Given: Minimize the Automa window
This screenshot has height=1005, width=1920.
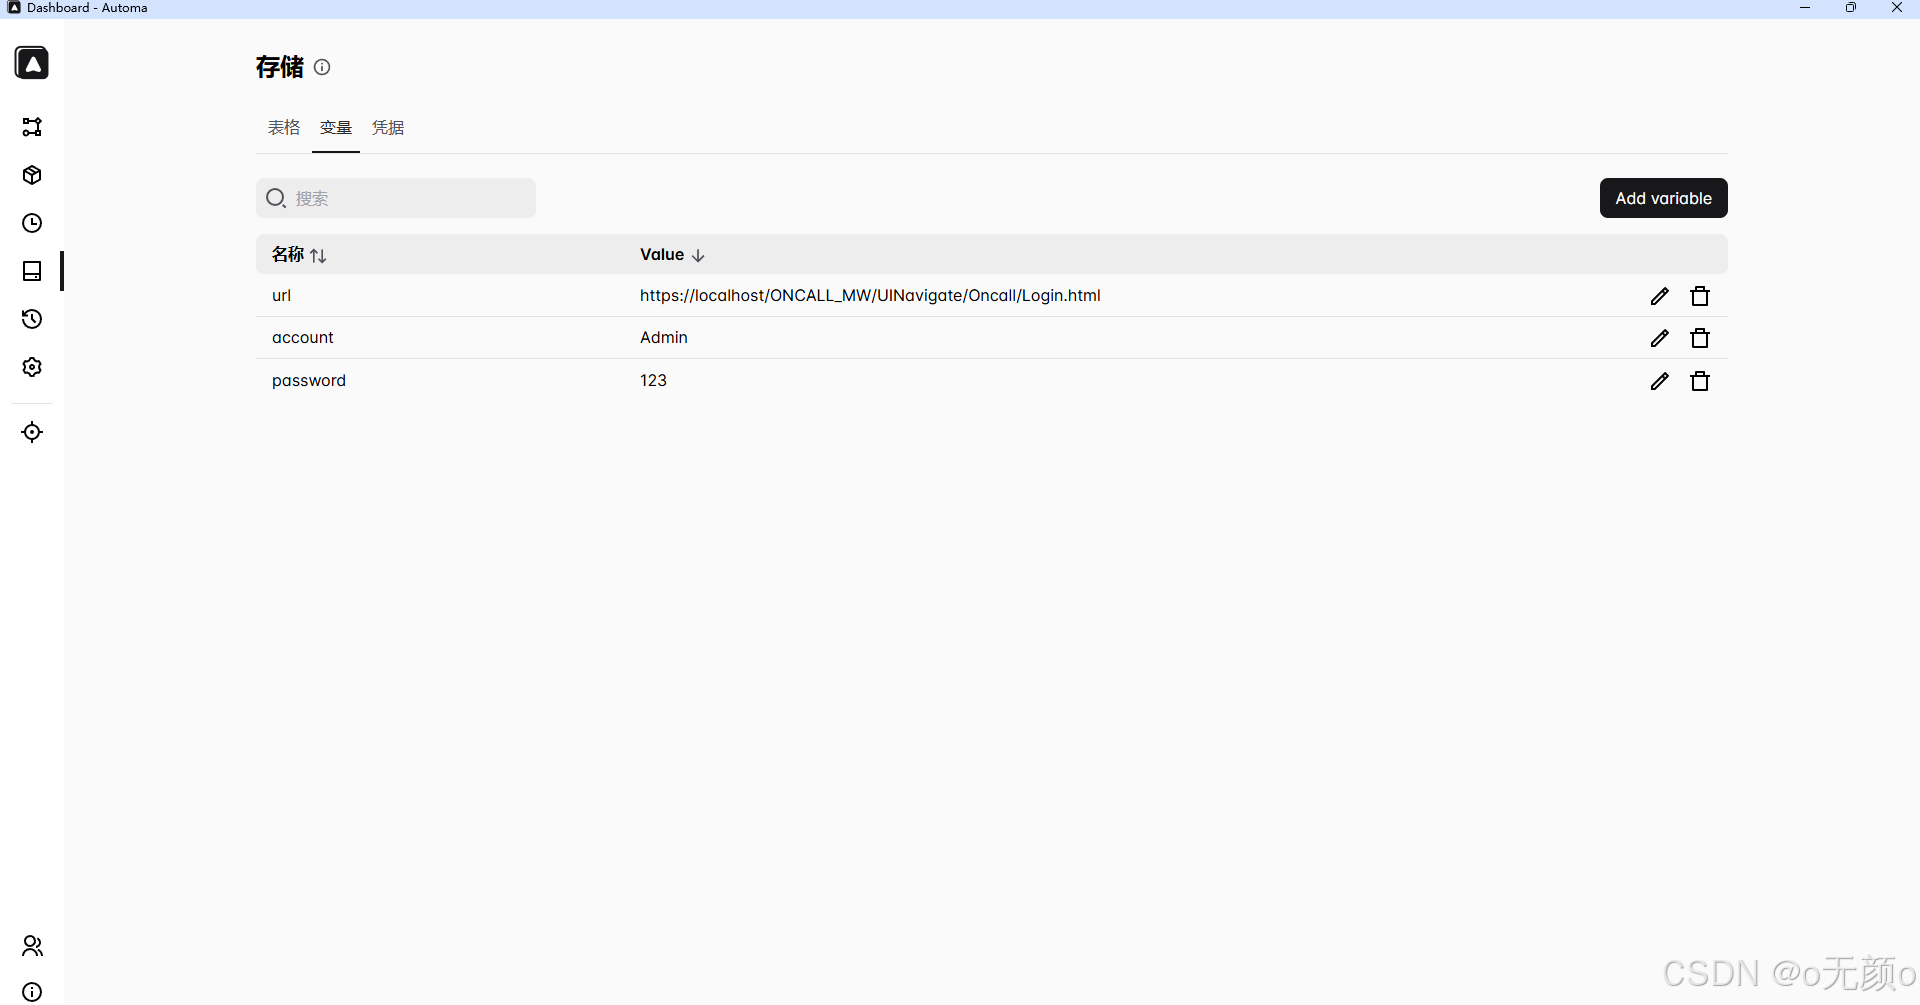Looking at the screenshot, I should coord(1805,8).
